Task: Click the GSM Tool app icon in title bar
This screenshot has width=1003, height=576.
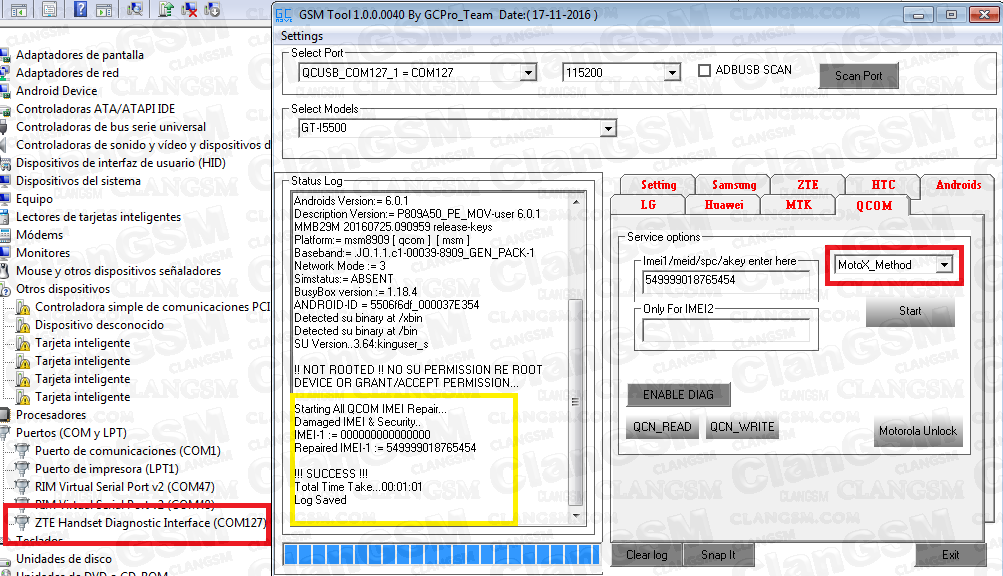Action: (x=283, y=15)
